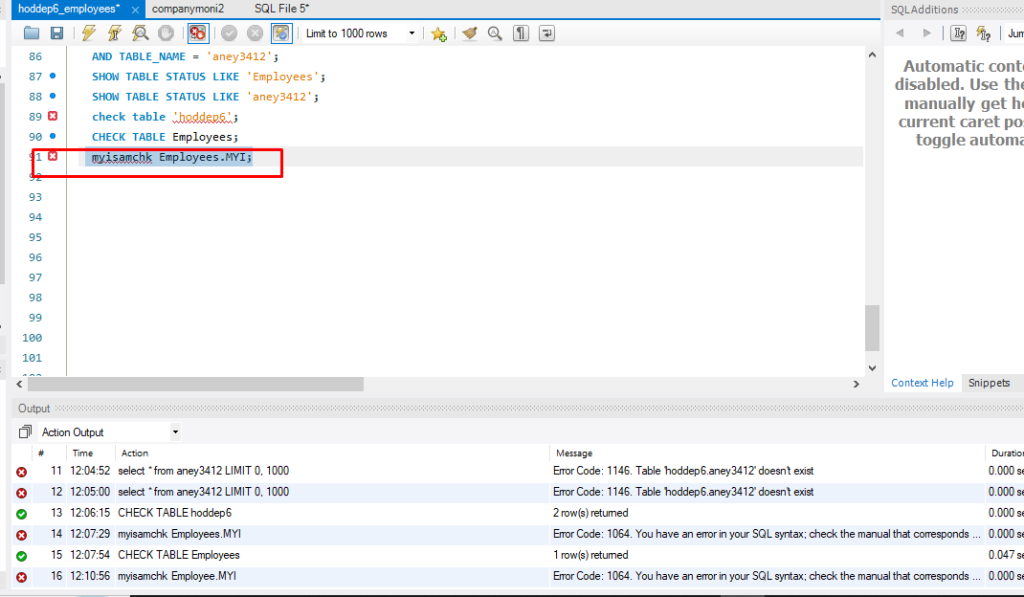Click the error marker beside the myisamchk line
This screenshot has height=597, width=1024.
click(x=53, y=156)
